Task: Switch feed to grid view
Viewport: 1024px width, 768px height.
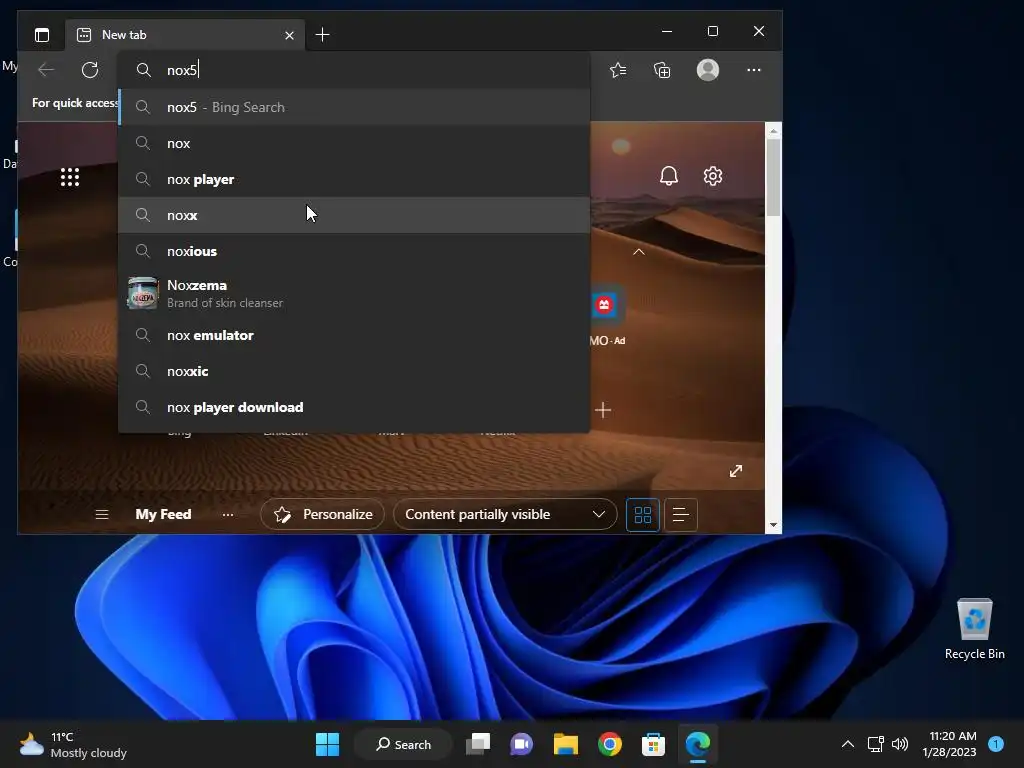Action: click(643, 515)
